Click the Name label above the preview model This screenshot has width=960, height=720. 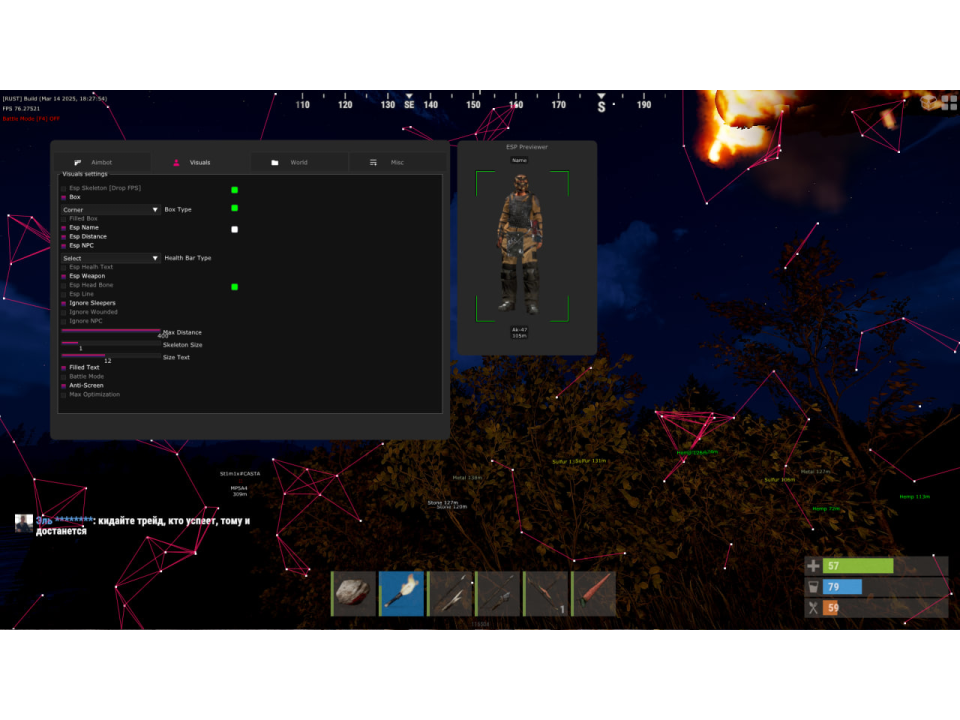(x=519, y=160)
